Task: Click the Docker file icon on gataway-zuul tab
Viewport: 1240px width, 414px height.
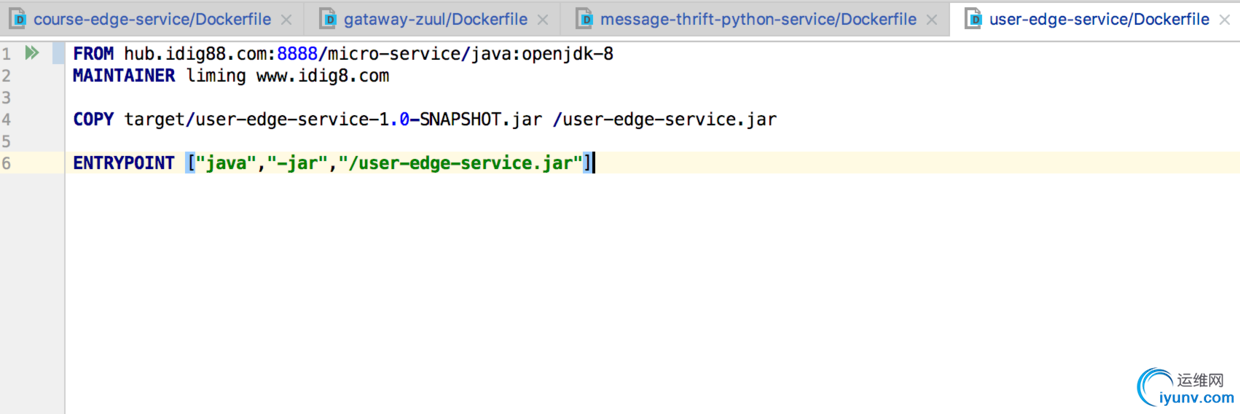Action: pos(328,19)
